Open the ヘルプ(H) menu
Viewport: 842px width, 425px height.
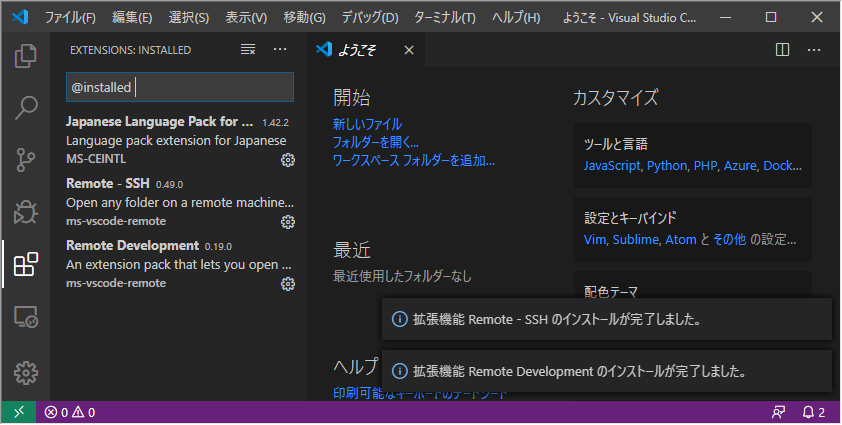pos(516,18)
